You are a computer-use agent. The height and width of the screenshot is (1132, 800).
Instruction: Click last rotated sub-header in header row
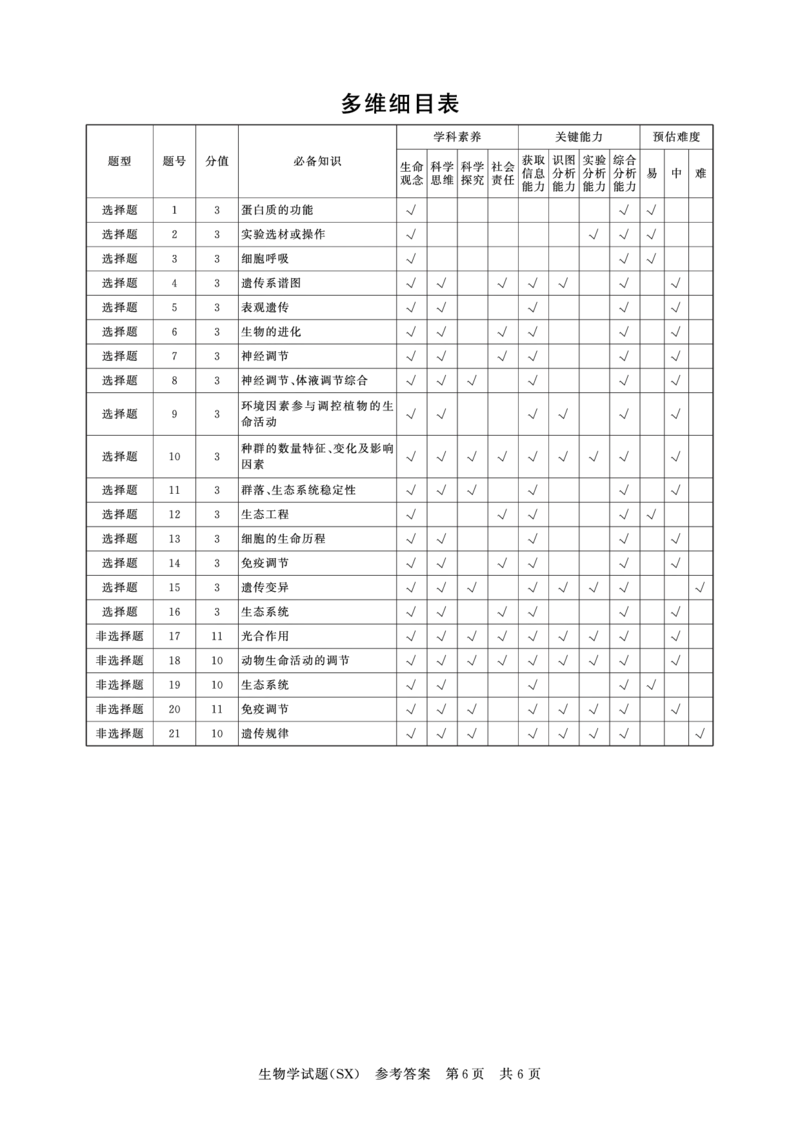tap(704, 172)
